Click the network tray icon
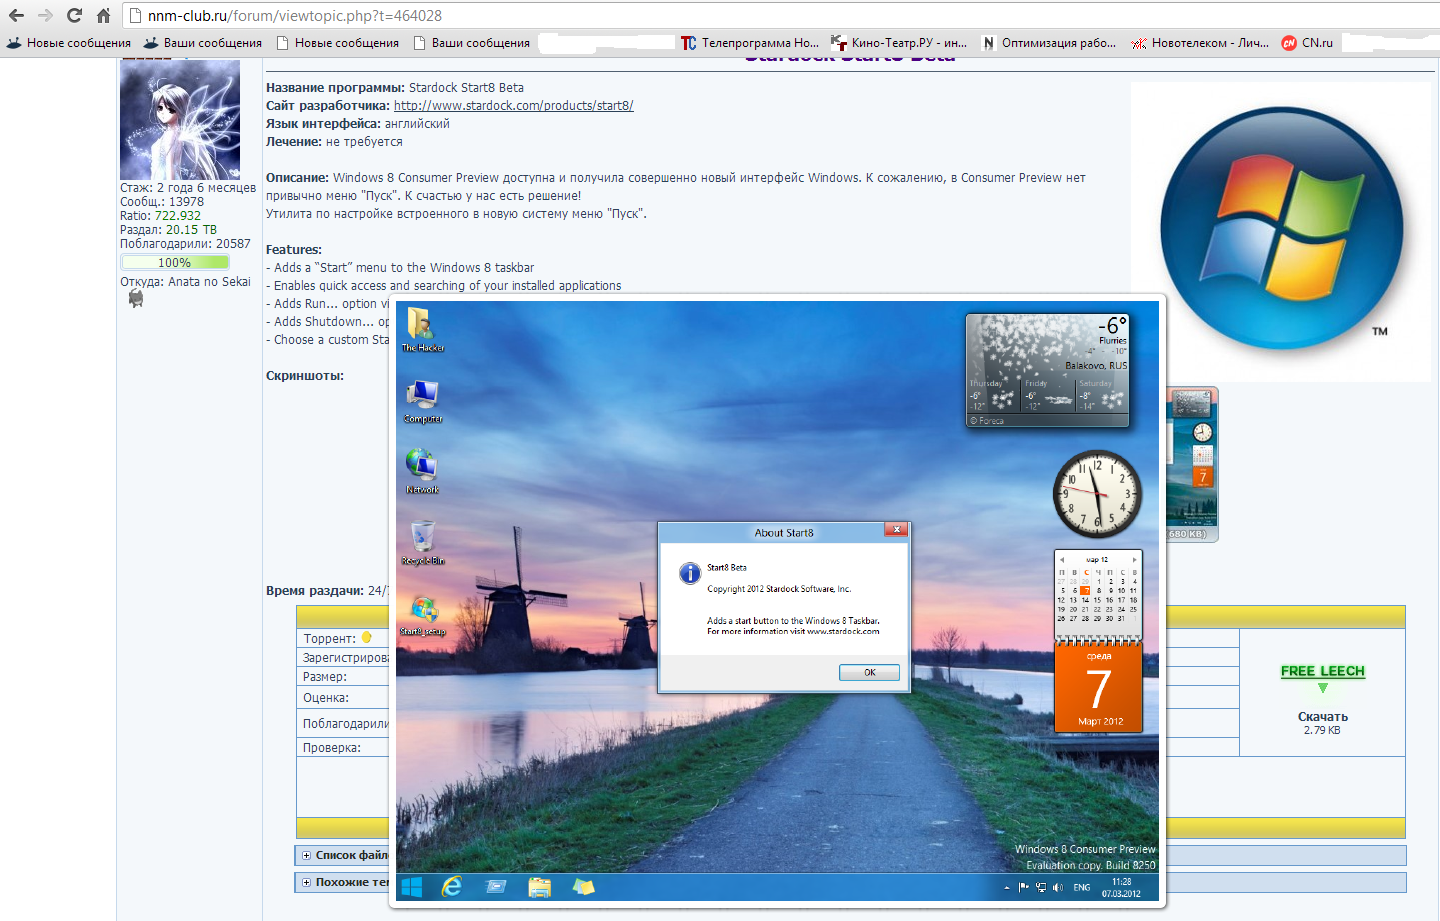The height and width of the screenshot is (921, 1440). point(1041,887)
